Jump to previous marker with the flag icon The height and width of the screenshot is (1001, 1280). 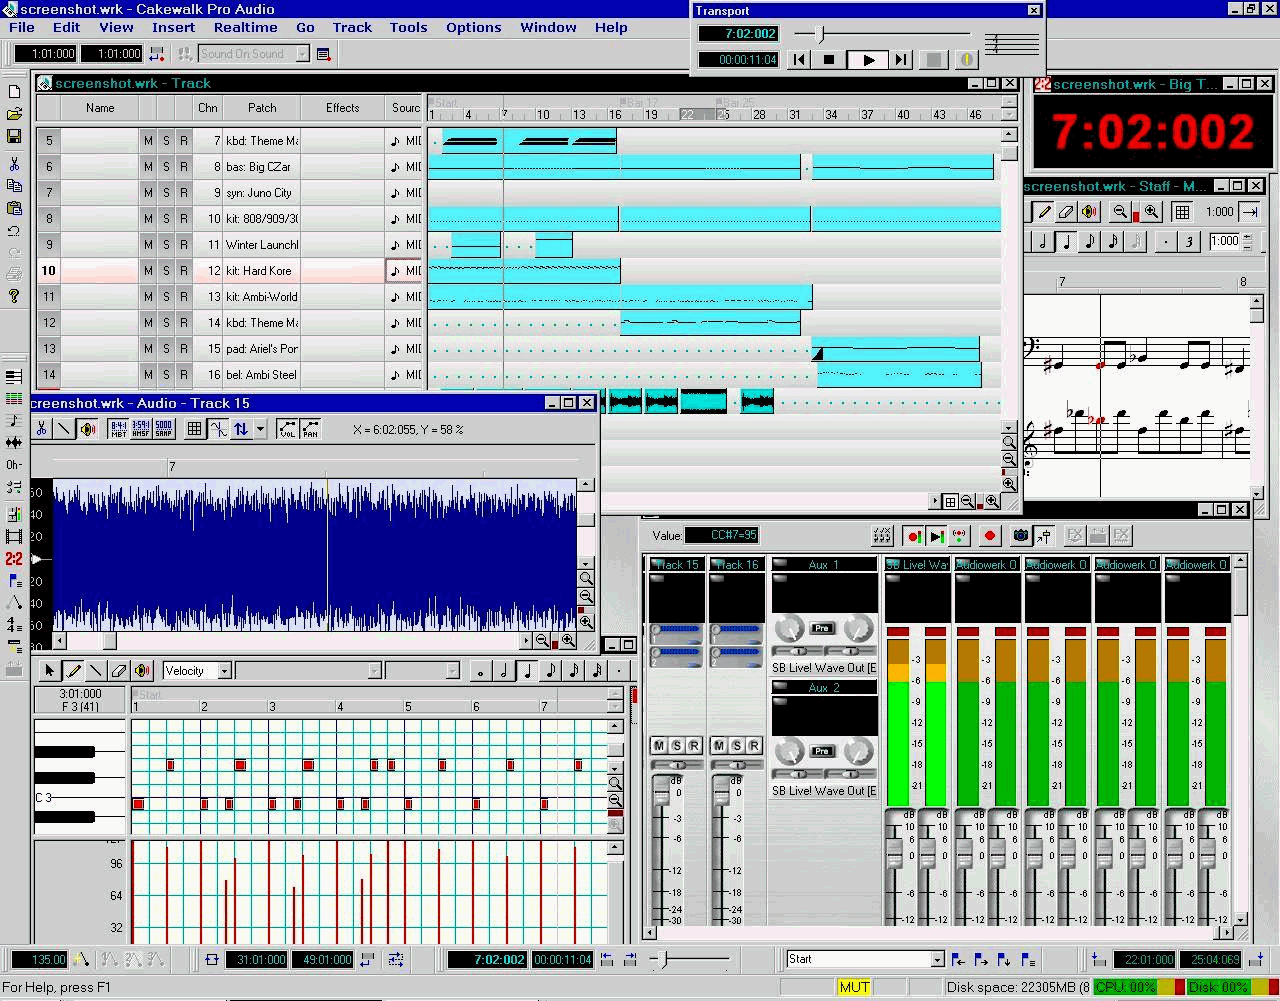click(958, 960)
